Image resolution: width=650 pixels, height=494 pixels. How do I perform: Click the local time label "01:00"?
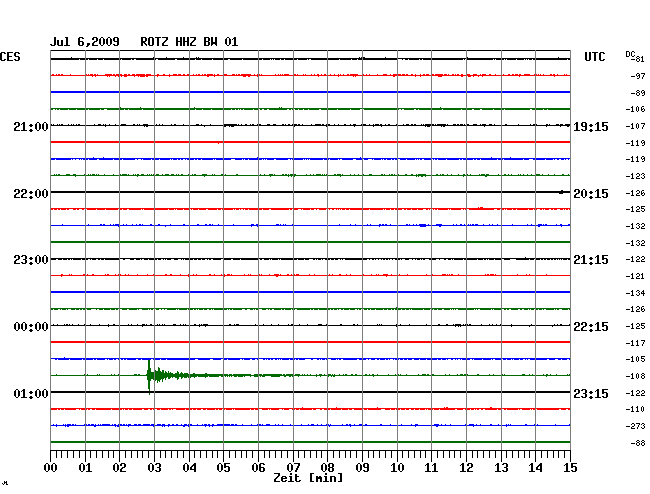point(31,393)
